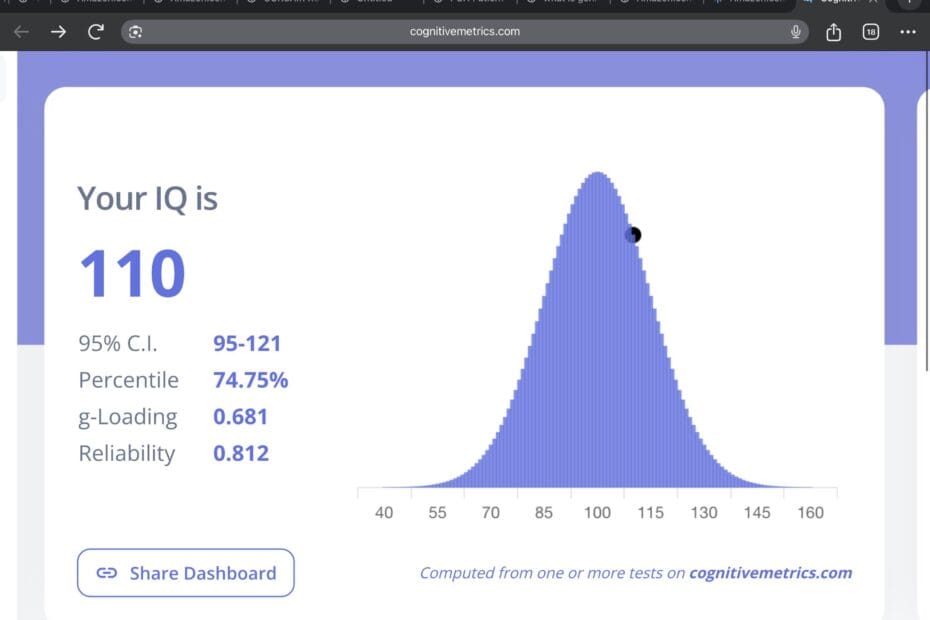The width and height of the screenshot is (930, 620).
Task: Click the black marker dot on the bell curve
Action: coord(633,234)
